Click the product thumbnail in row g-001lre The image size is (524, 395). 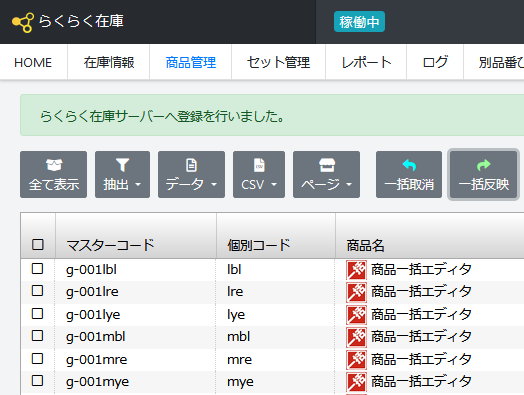tap(356, 292)
